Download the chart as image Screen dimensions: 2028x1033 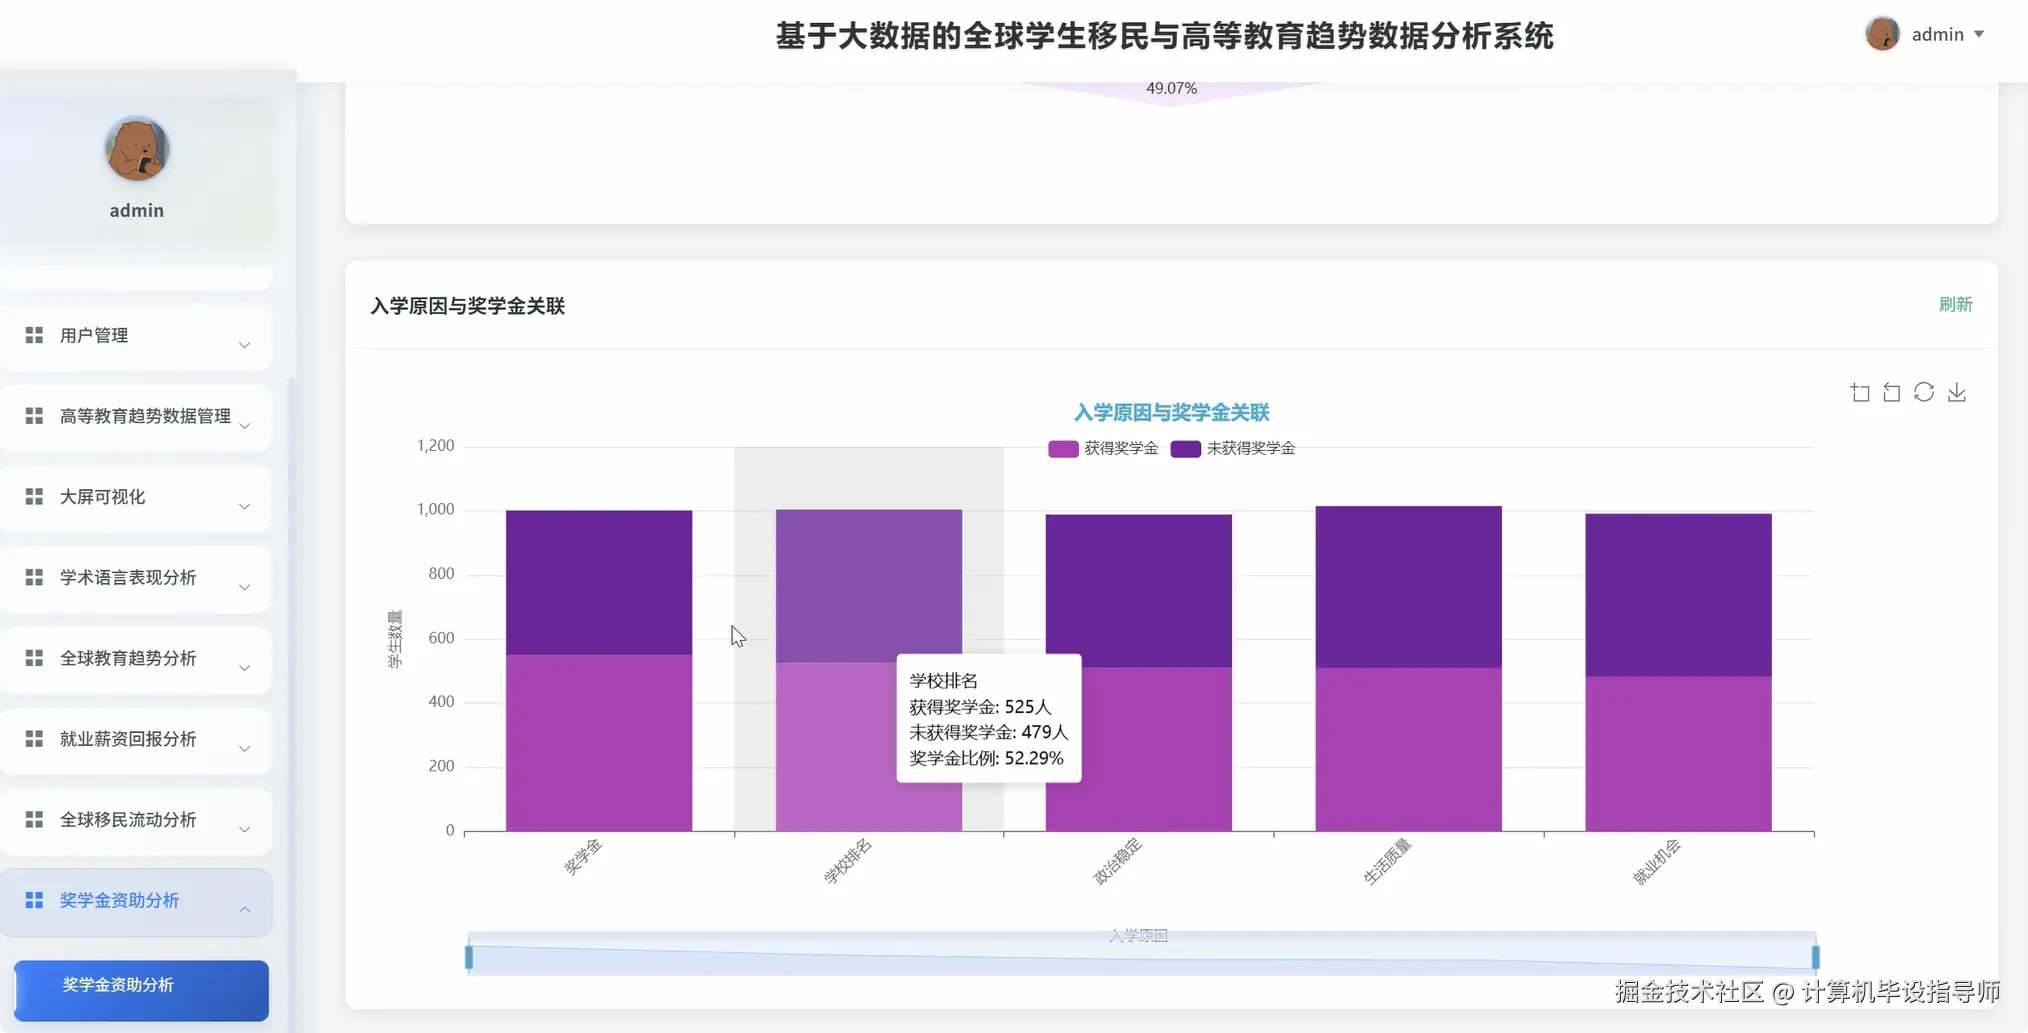click(1958, 392)
